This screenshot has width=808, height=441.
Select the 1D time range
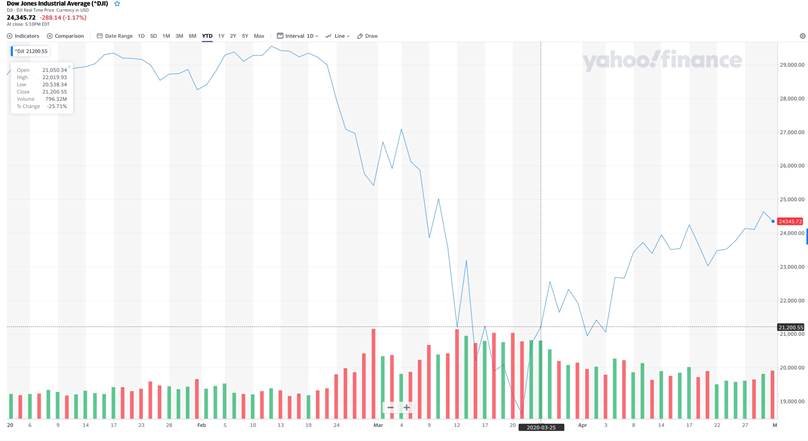point(141,36)
